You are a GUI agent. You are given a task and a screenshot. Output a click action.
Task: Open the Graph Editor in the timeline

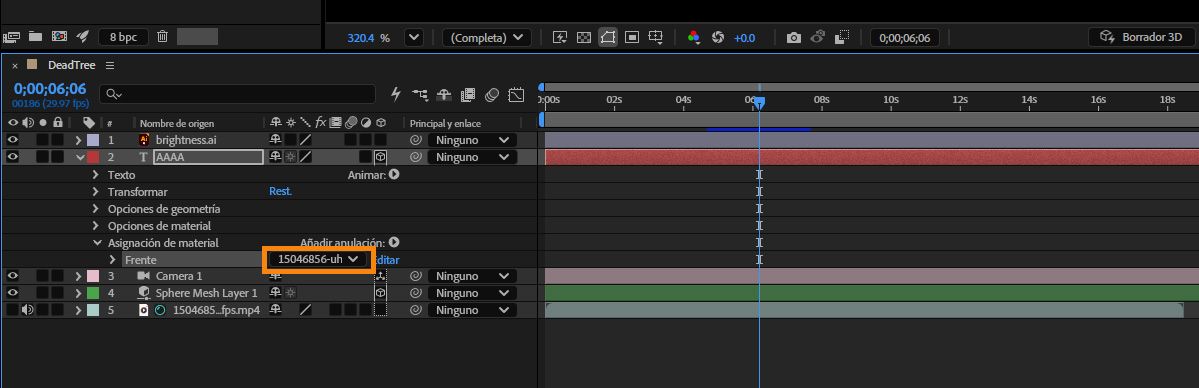pos(516,94)
